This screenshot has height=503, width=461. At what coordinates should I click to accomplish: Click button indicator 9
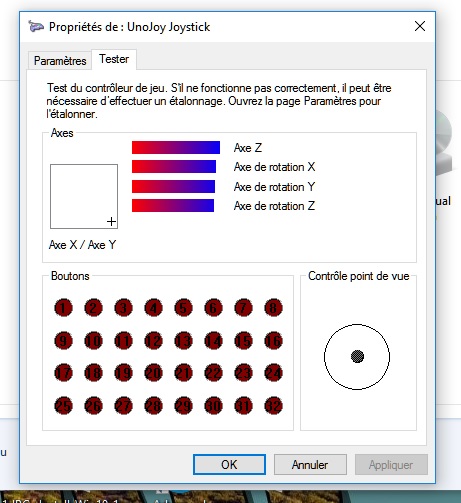63,340
